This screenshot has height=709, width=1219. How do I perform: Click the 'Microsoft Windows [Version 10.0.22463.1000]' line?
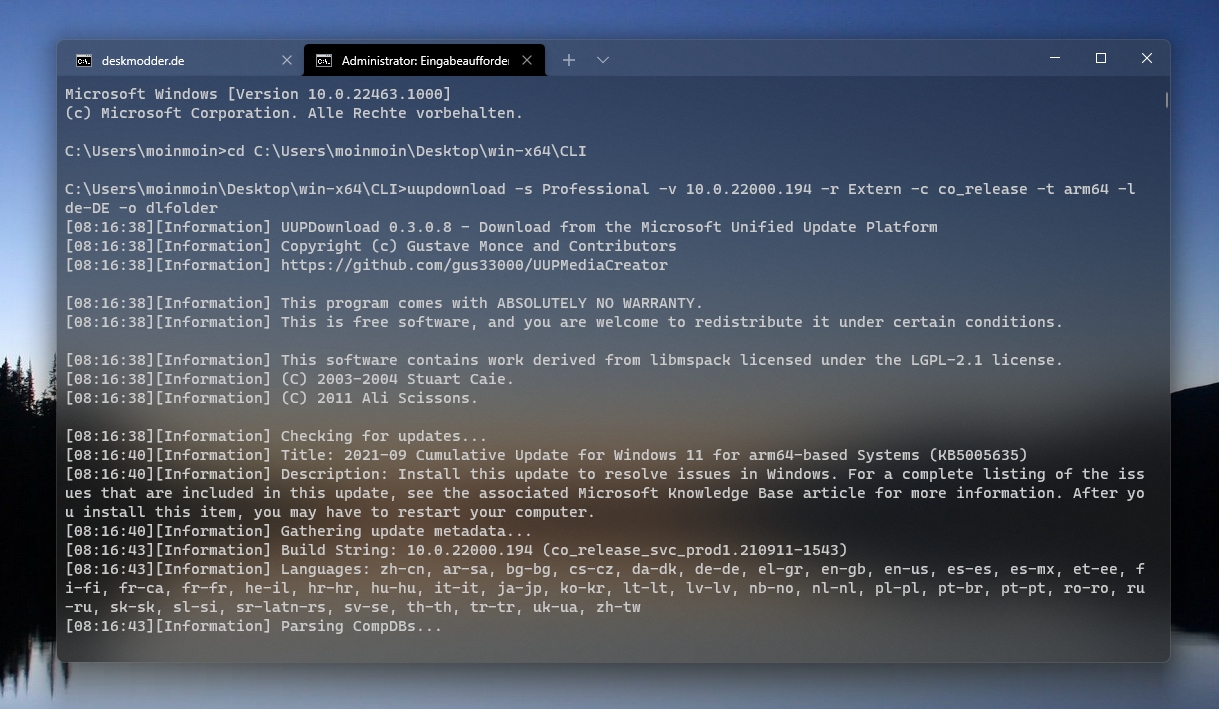click(258, 94)
